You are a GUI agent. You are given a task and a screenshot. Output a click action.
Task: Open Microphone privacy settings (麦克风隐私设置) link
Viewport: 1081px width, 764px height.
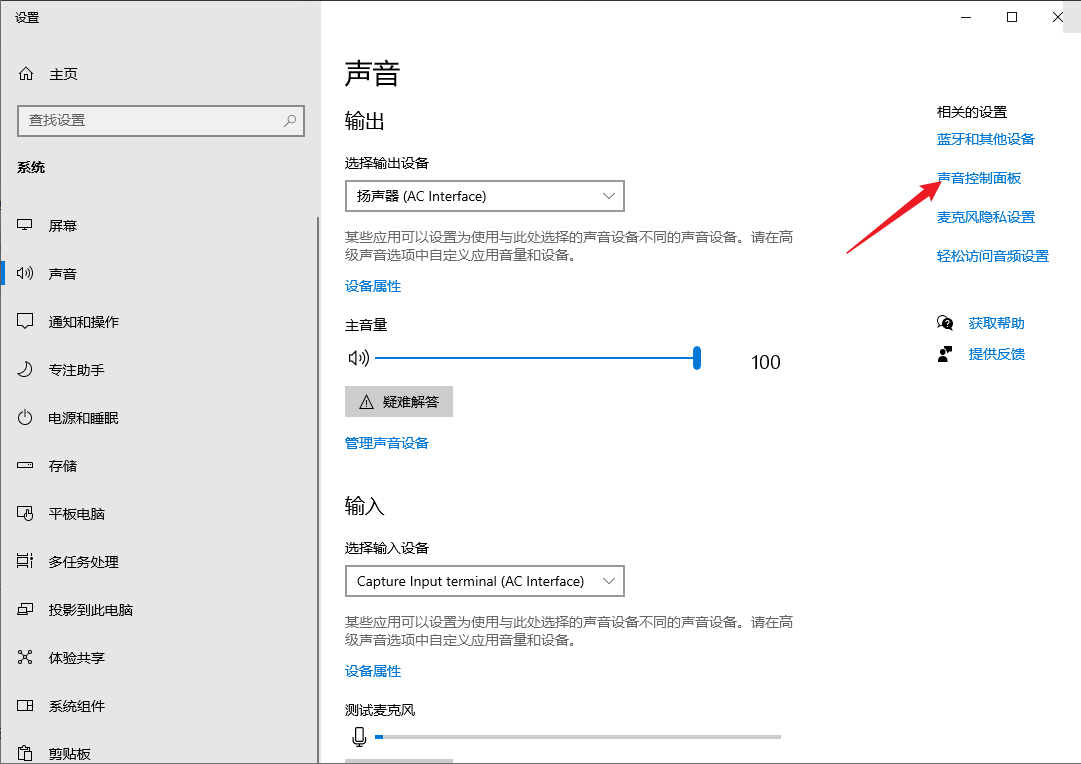[x=985, y=217]
